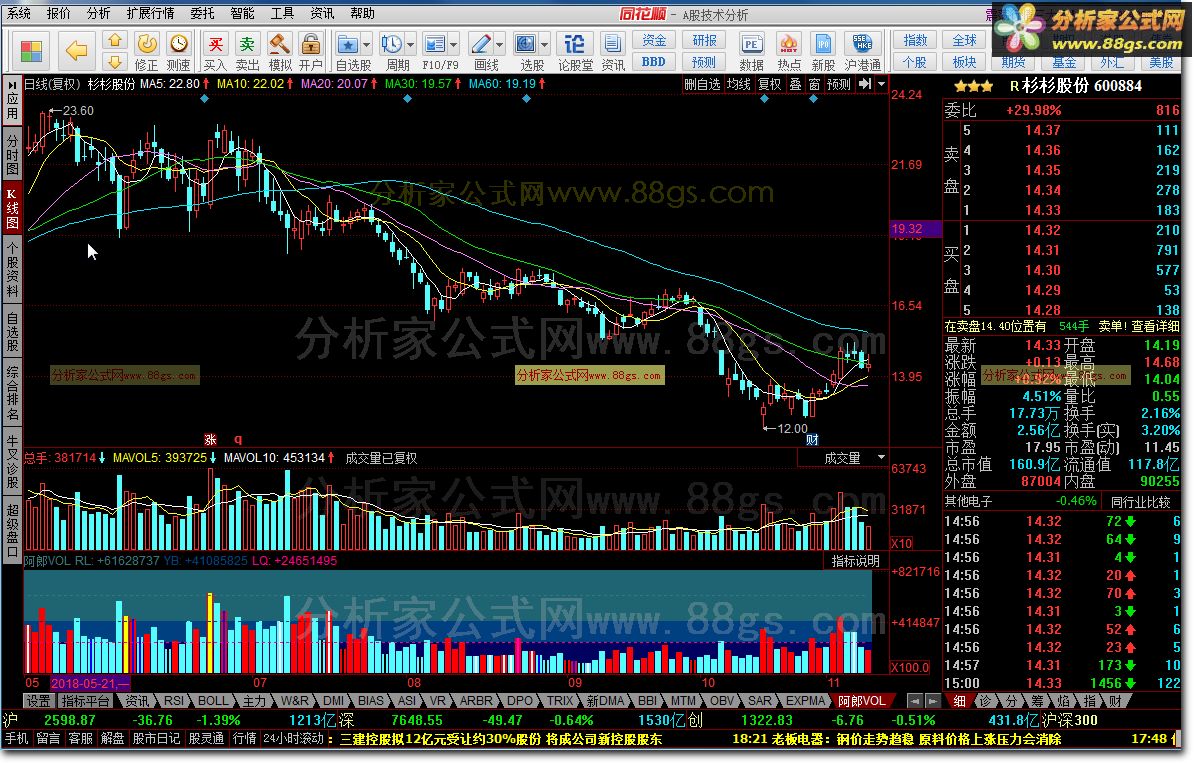Open the 热点 flame icon
Image resolution: width=1194 pixels, height=763 pixels.
tap(789, 44)
